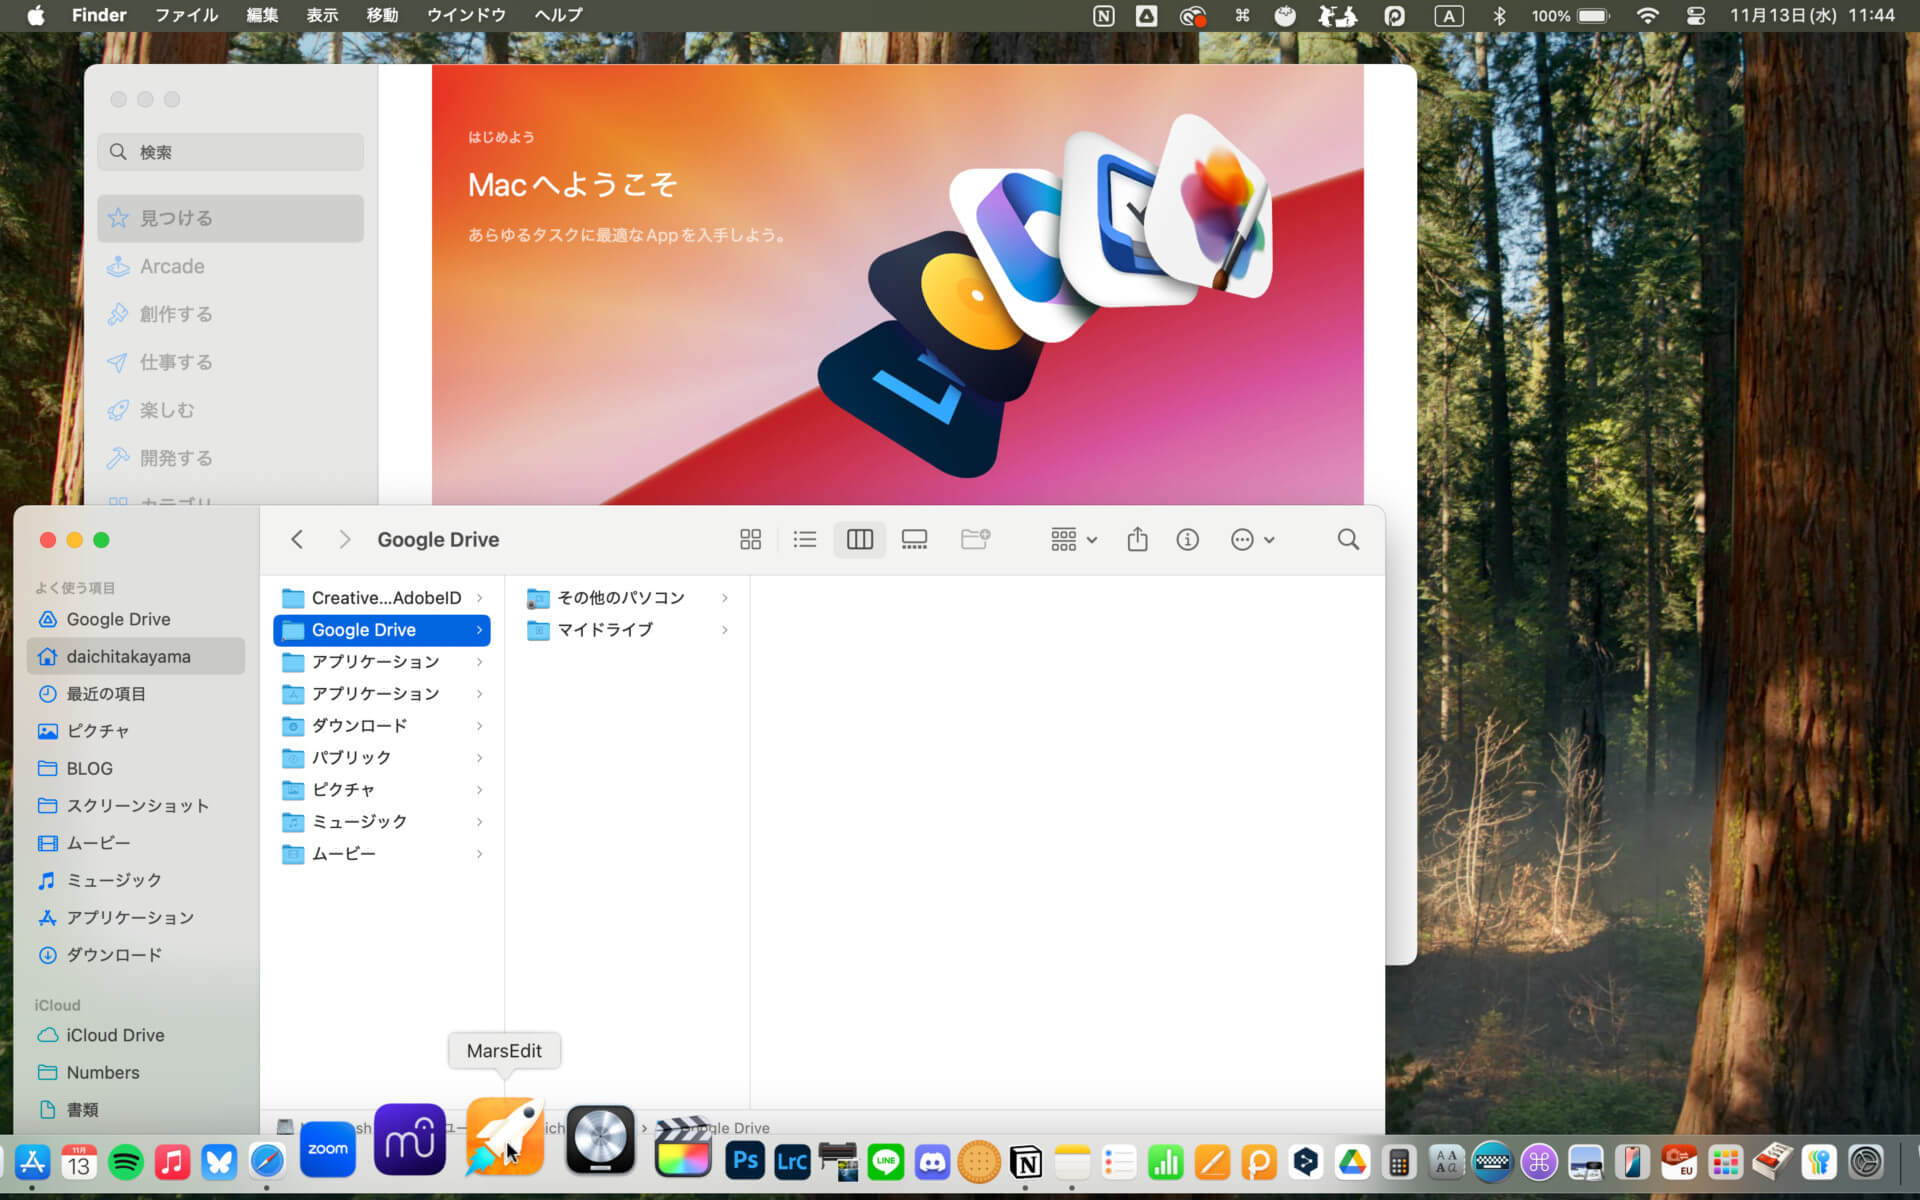
Task: Select daichitakayama home in Finder sidebar
Action: 136,656
